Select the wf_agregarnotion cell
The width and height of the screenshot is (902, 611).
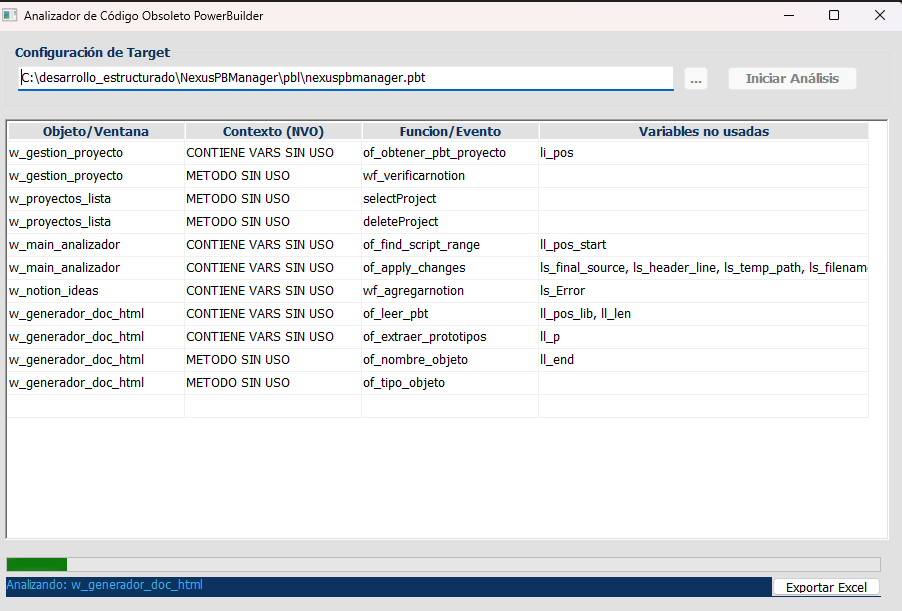[450, 291]
